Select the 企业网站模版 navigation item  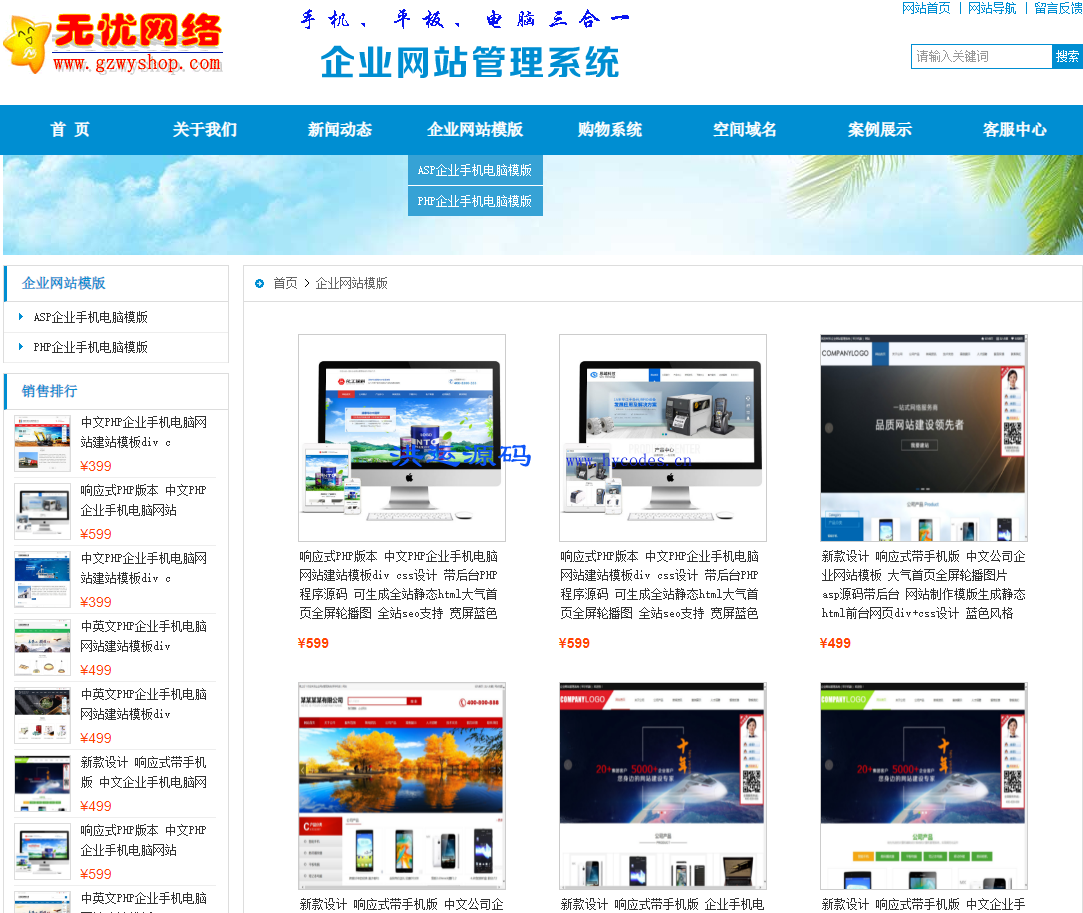[475, 129]
